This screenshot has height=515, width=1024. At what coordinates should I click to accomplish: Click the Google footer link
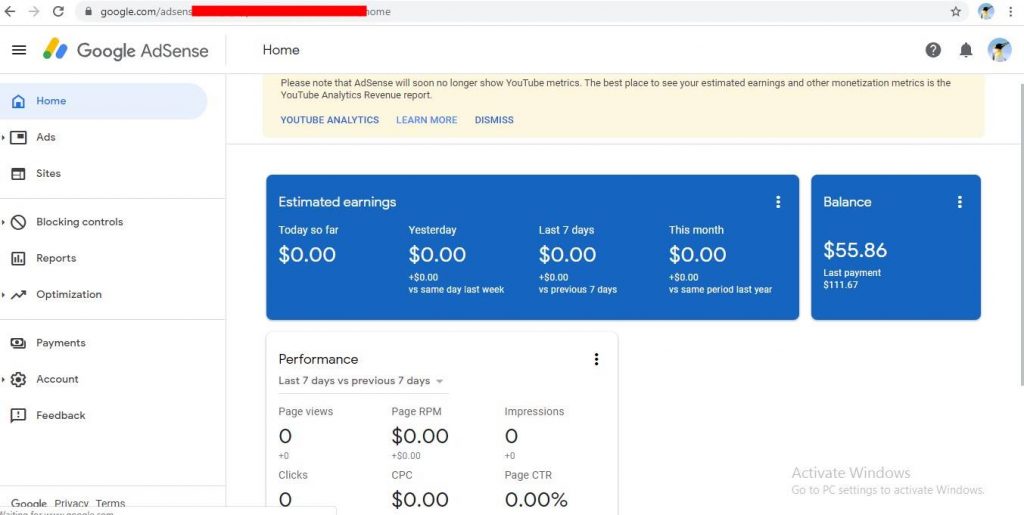point(29,503)
